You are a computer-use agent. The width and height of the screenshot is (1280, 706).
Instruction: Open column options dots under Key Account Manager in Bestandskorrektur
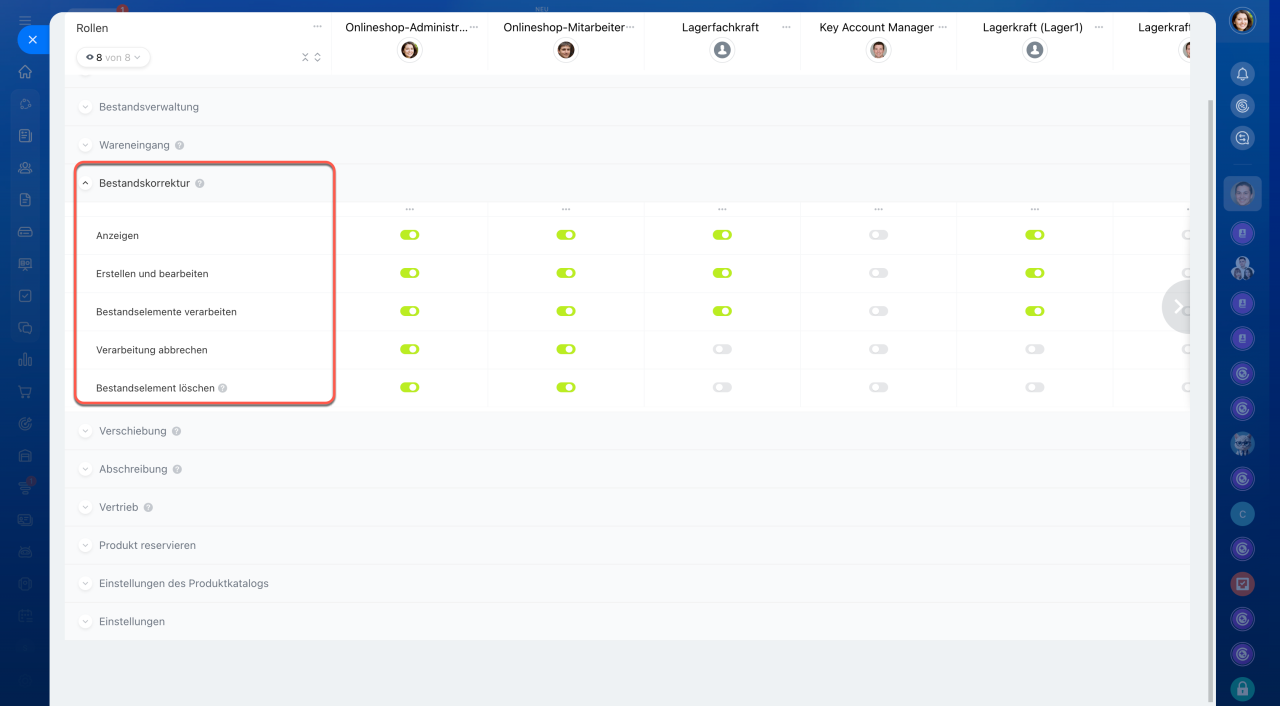coord(878,209)
